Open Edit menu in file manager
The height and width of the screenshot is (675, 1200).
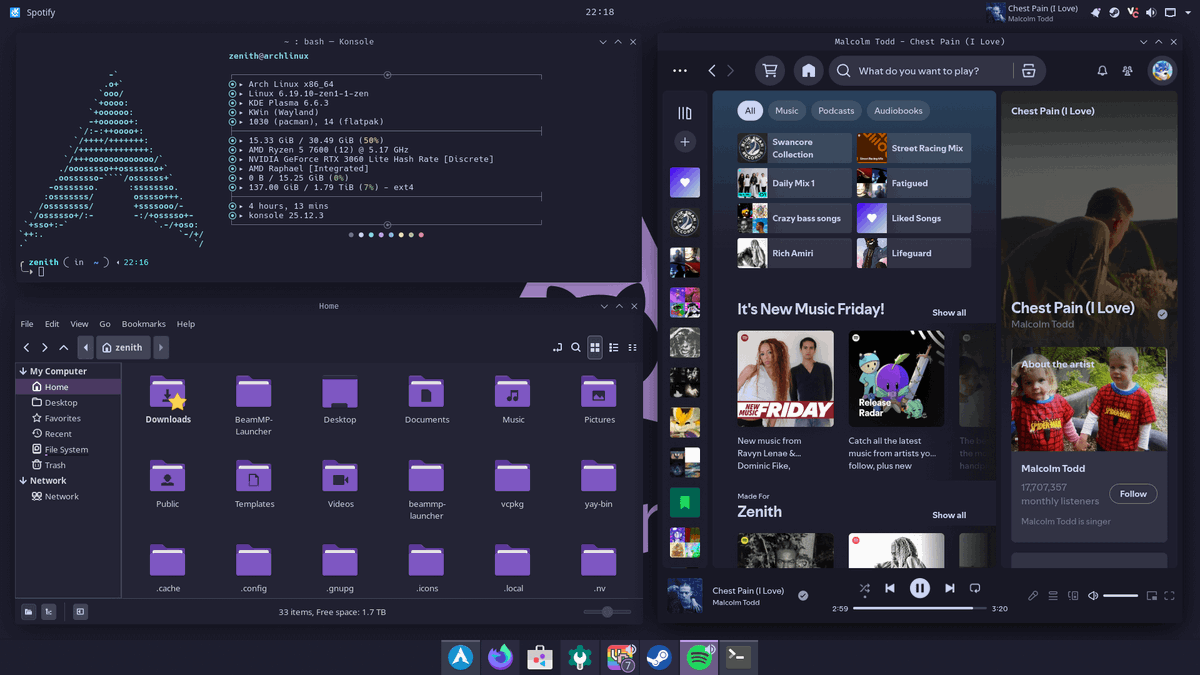[x=52, y=324]
